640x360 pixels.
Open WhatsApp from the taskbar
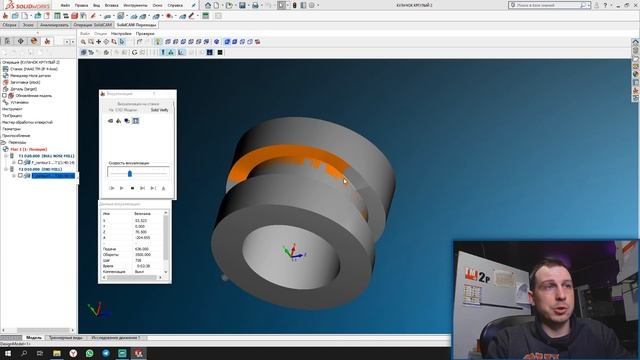[89, 353]
